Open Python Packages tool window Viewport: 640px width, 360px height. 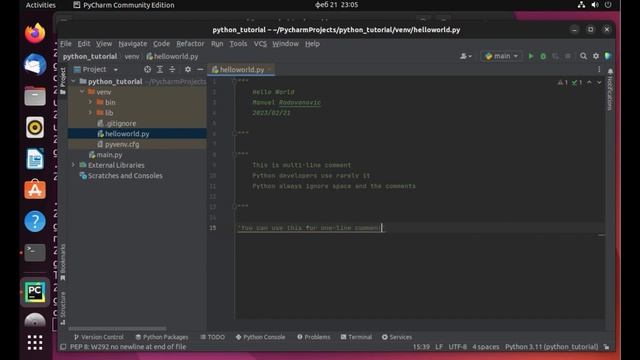[x=162, y=337]
